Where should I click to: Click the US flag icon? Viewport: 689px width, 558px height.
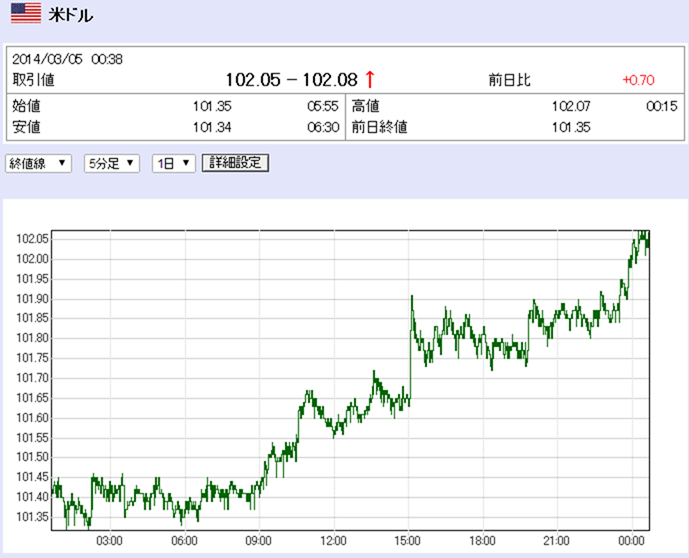tap(26, 13)
